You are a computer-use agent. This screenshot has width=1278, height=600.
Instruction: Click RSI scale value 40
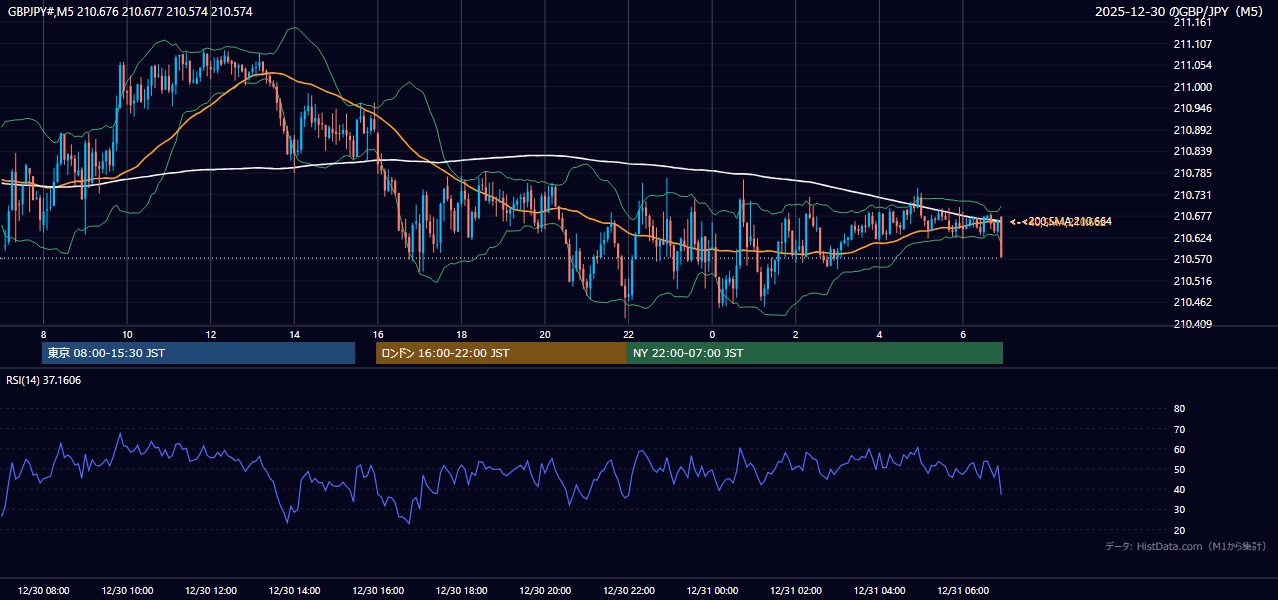click(1179, 489)
